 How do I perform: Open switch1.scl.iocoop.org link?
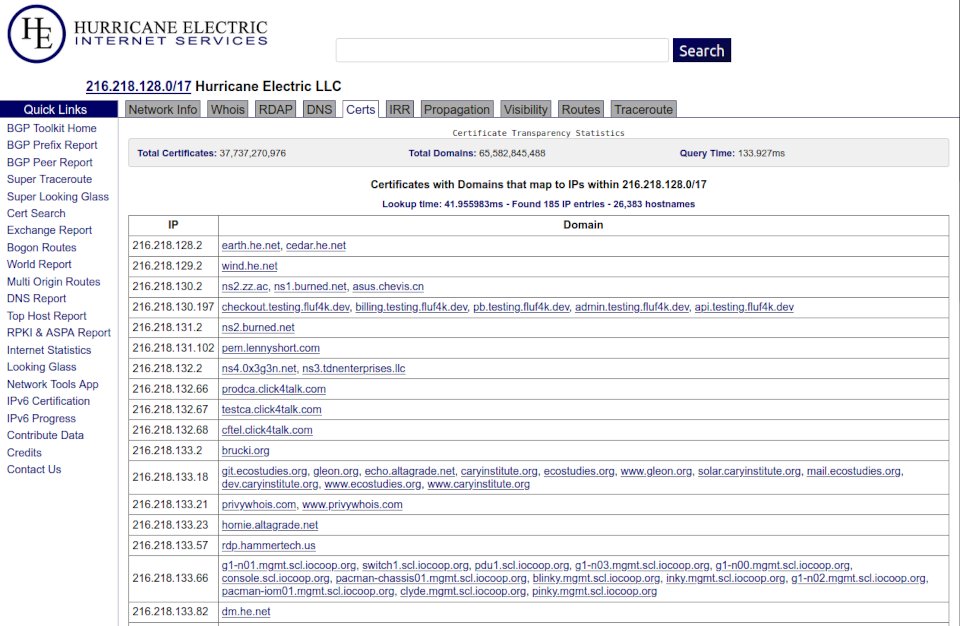(416, 565)
